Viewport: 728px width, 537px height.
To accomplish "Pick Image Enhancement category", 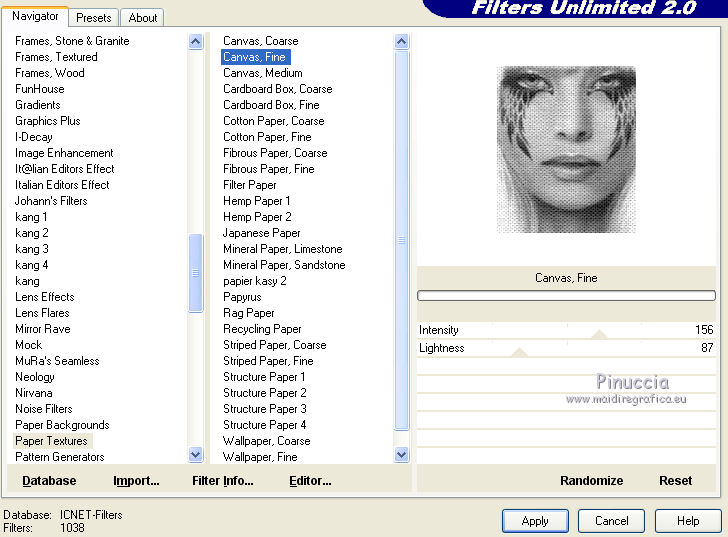I will [x=64, y=153].
